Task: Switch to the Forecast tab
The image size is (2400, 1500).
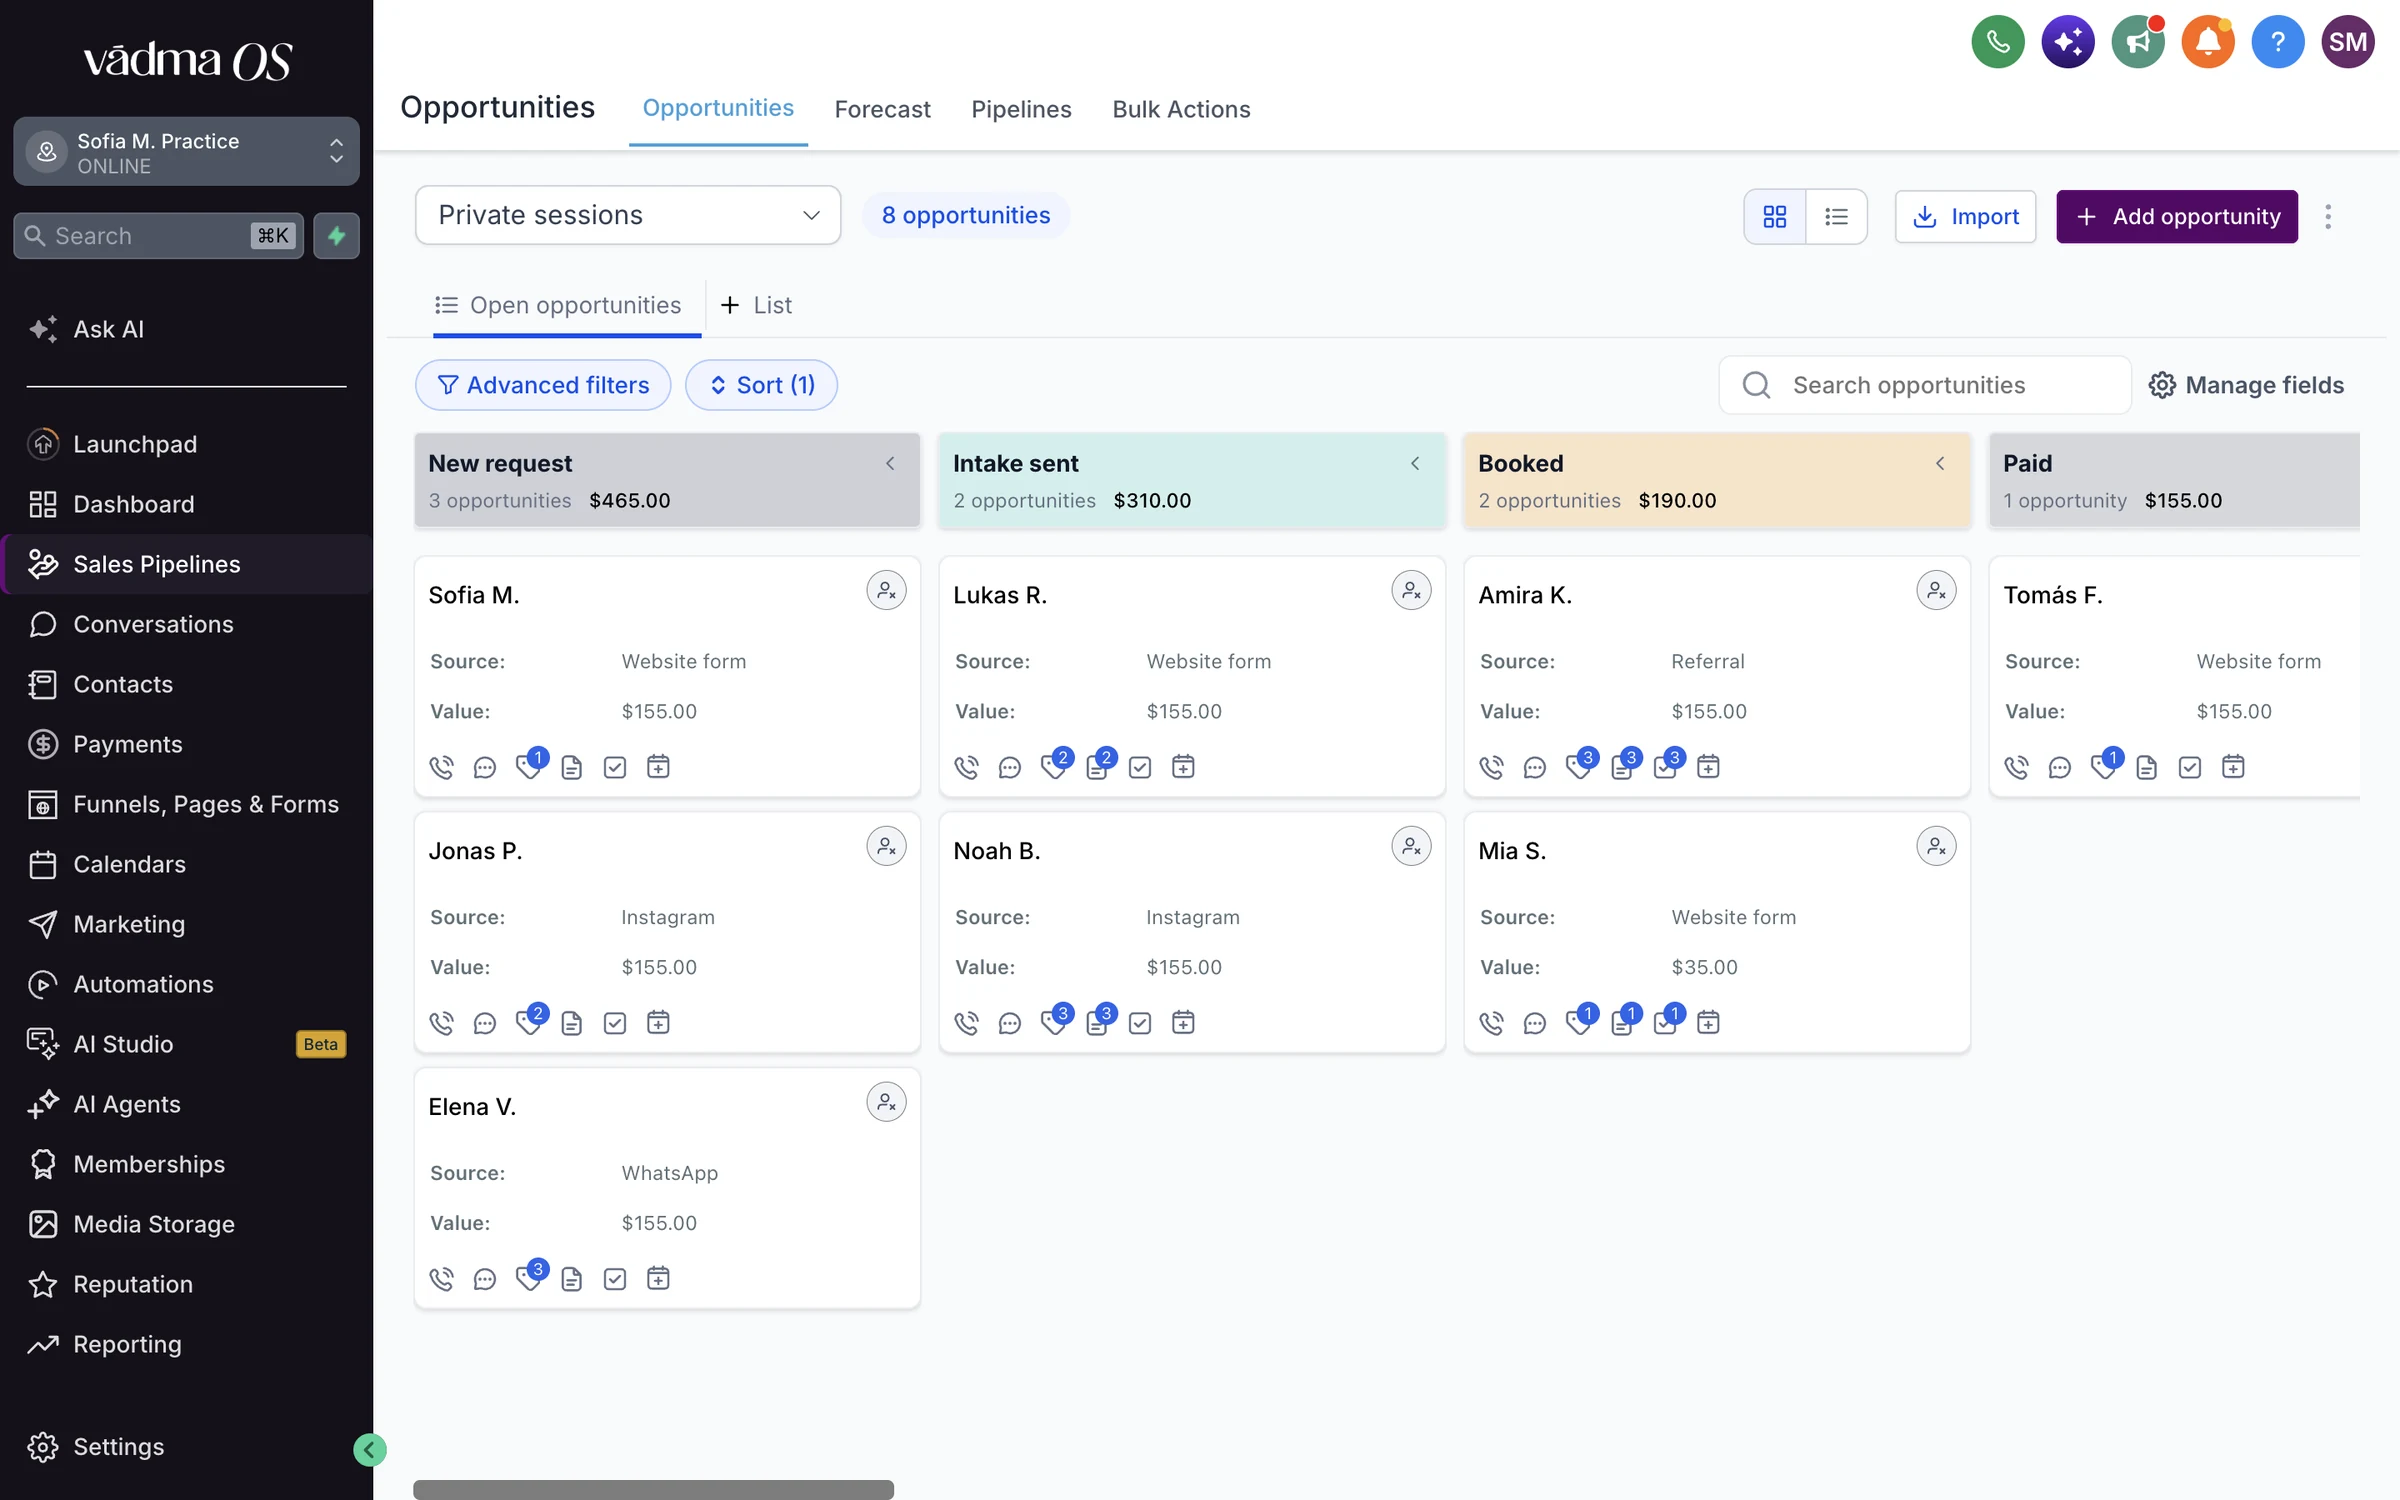Action: (882, 109)
